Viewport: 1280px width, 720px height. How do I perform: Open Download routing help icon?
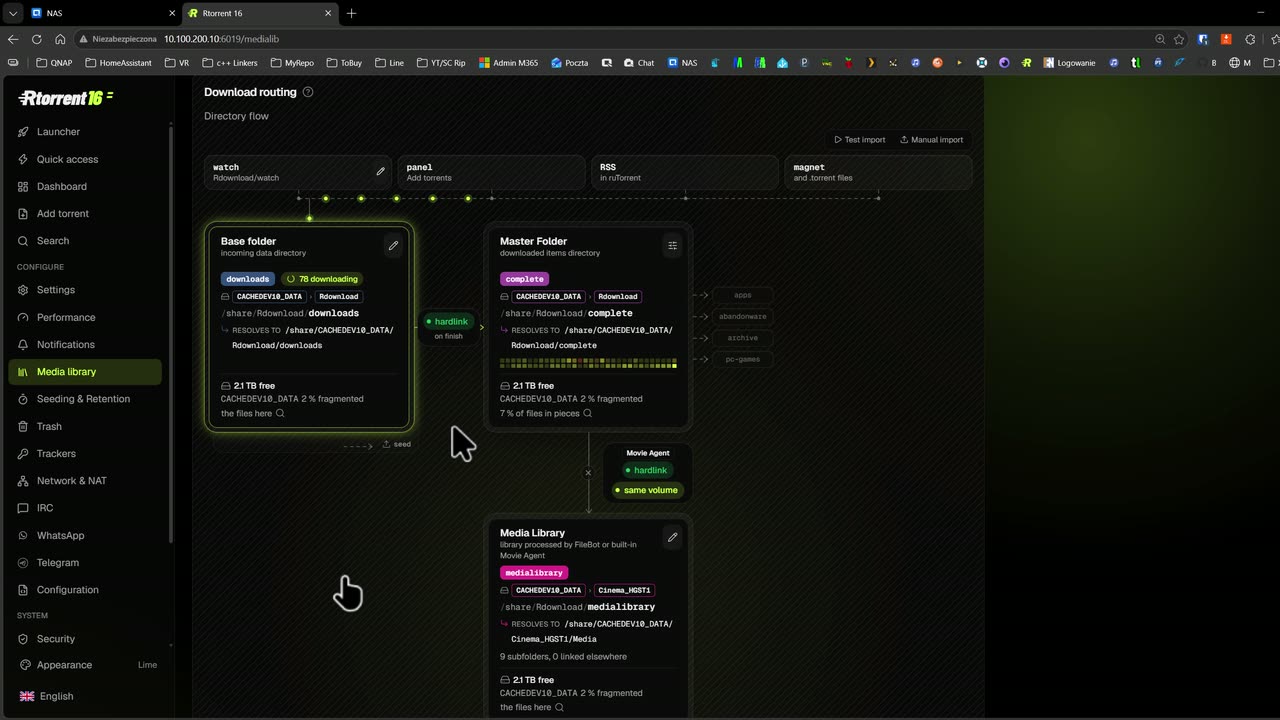[x=308, y=92]
